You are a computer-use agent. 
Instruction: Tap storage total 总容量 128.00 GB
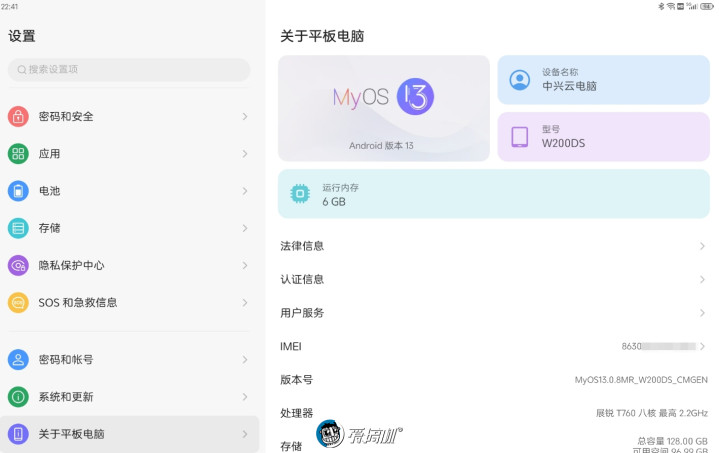(x=672, y=441)
